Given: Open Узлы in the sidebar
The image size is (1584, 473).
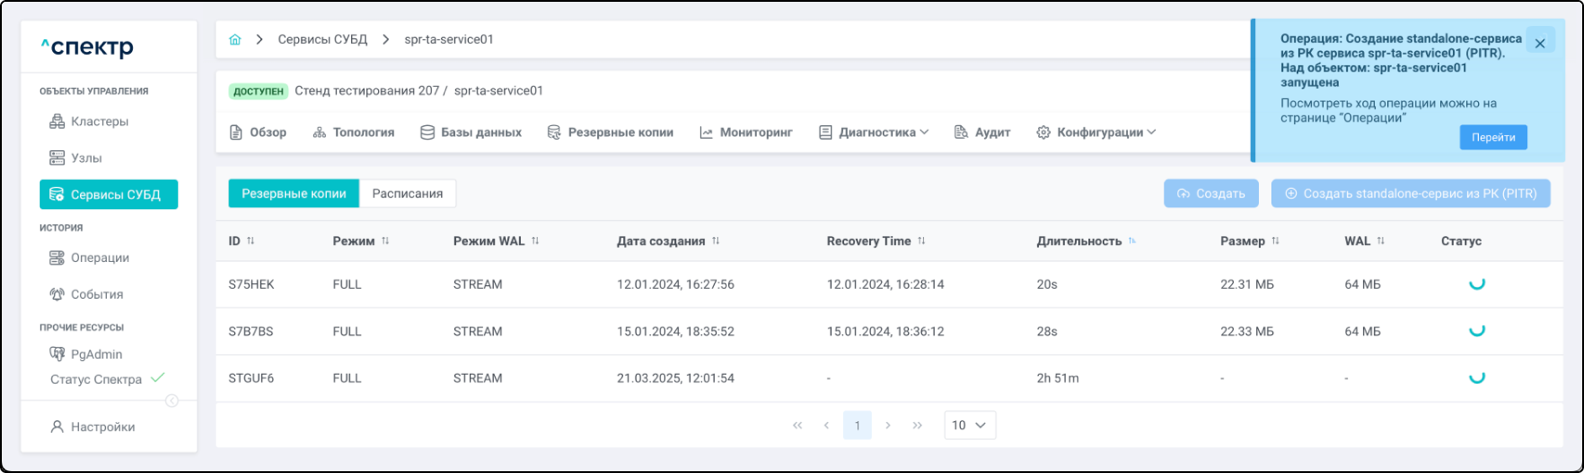Looking at the screenshot, I should click(86, 158).
